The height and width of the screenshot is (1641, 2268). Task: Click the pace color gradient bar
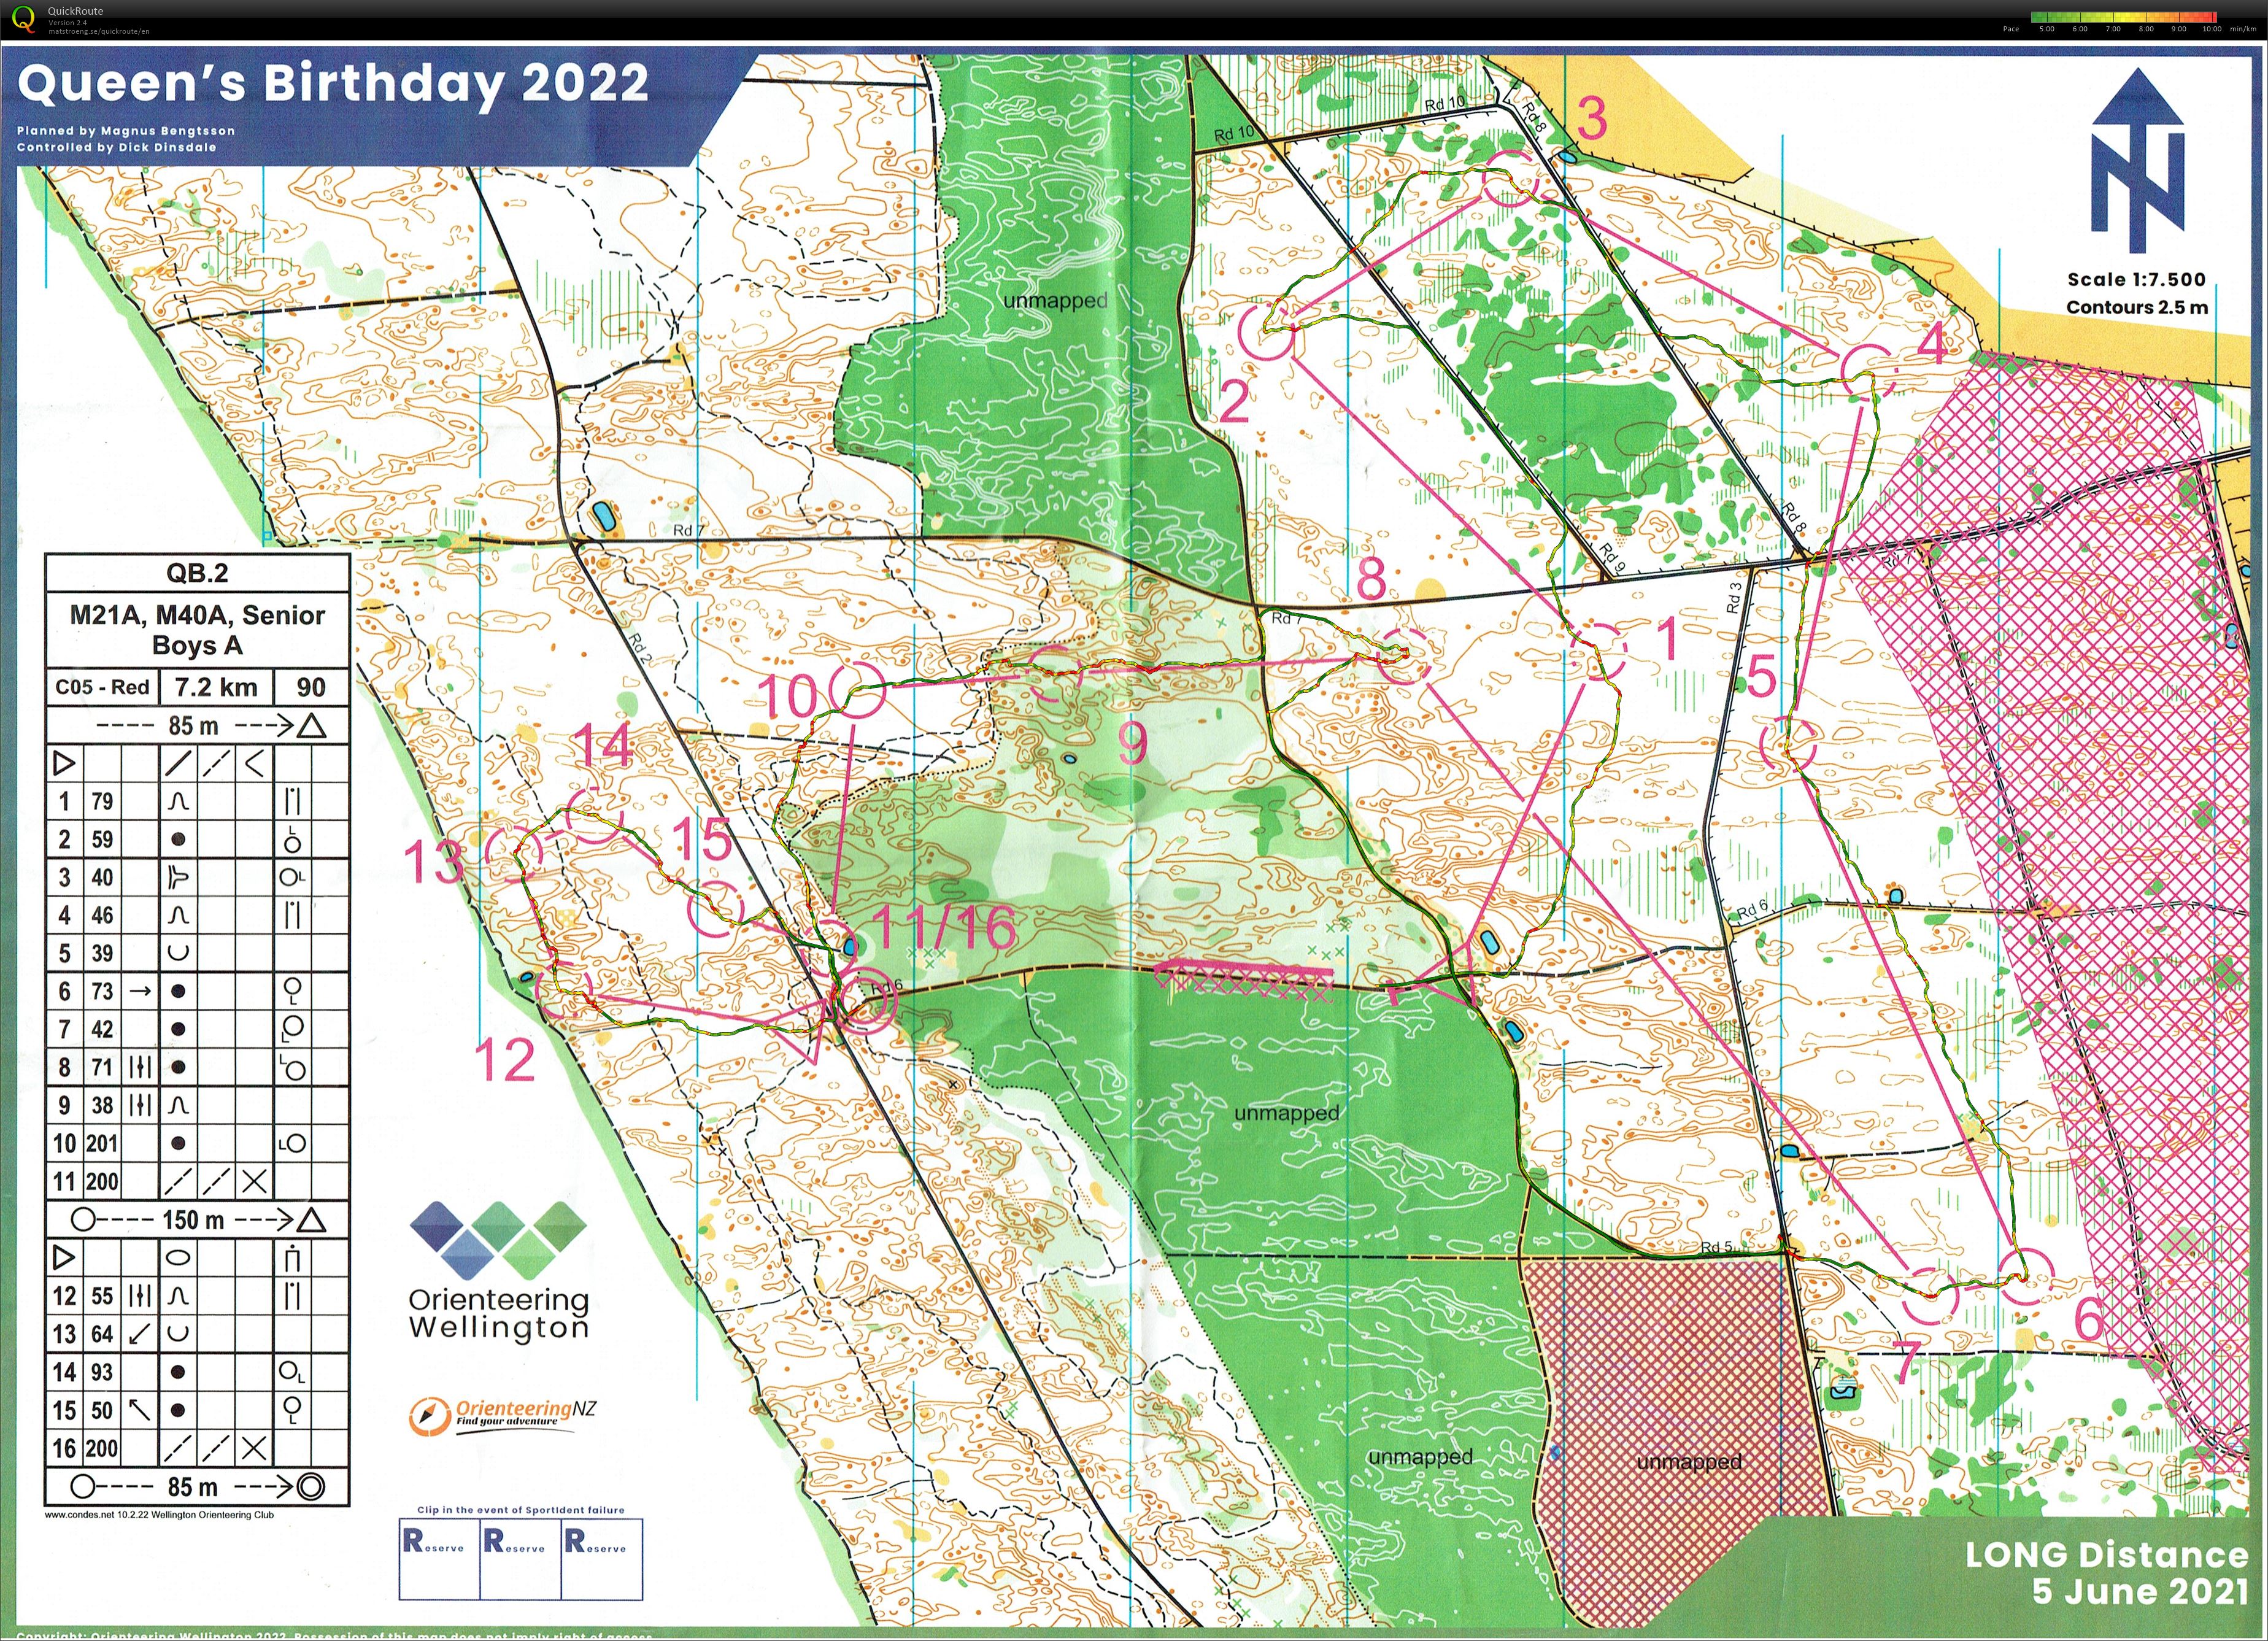click(x=2124, y=17)
